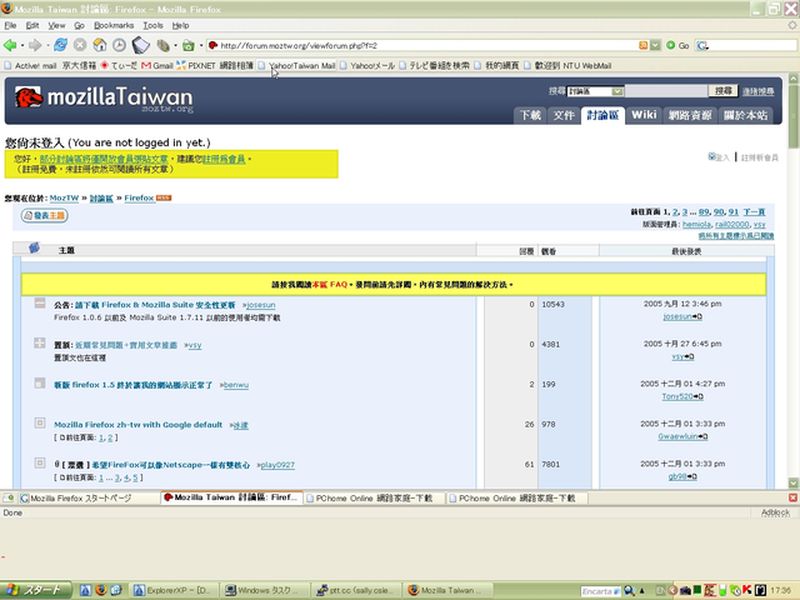Open poster profile benwu

tap(236, 385)
